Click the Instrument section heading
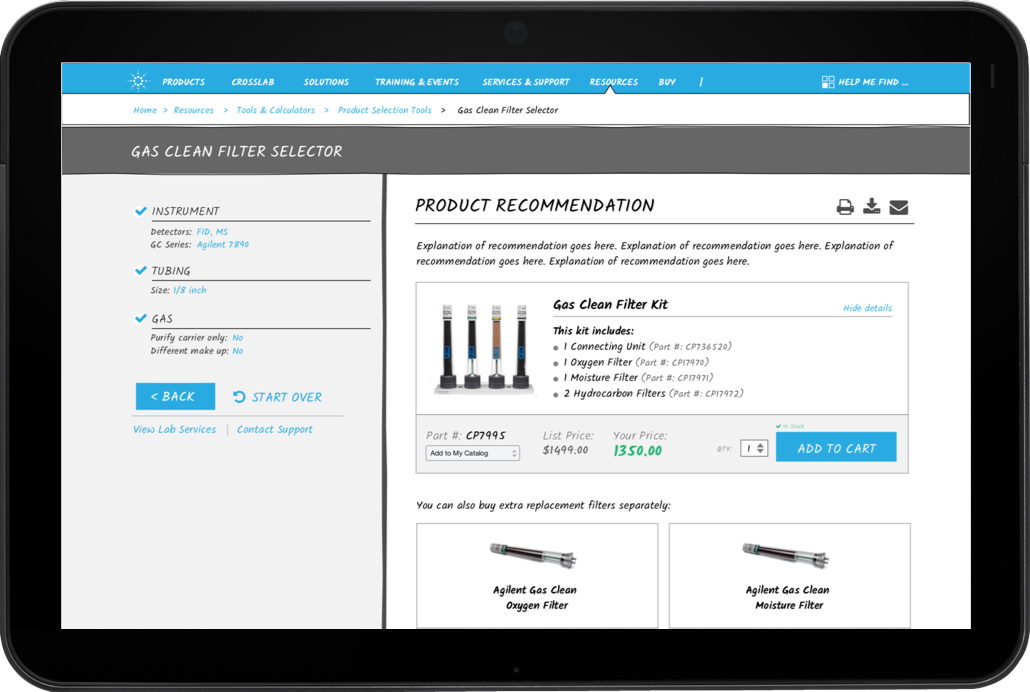The width and height of the screenshot is (1030, 692). click(185, 211)
